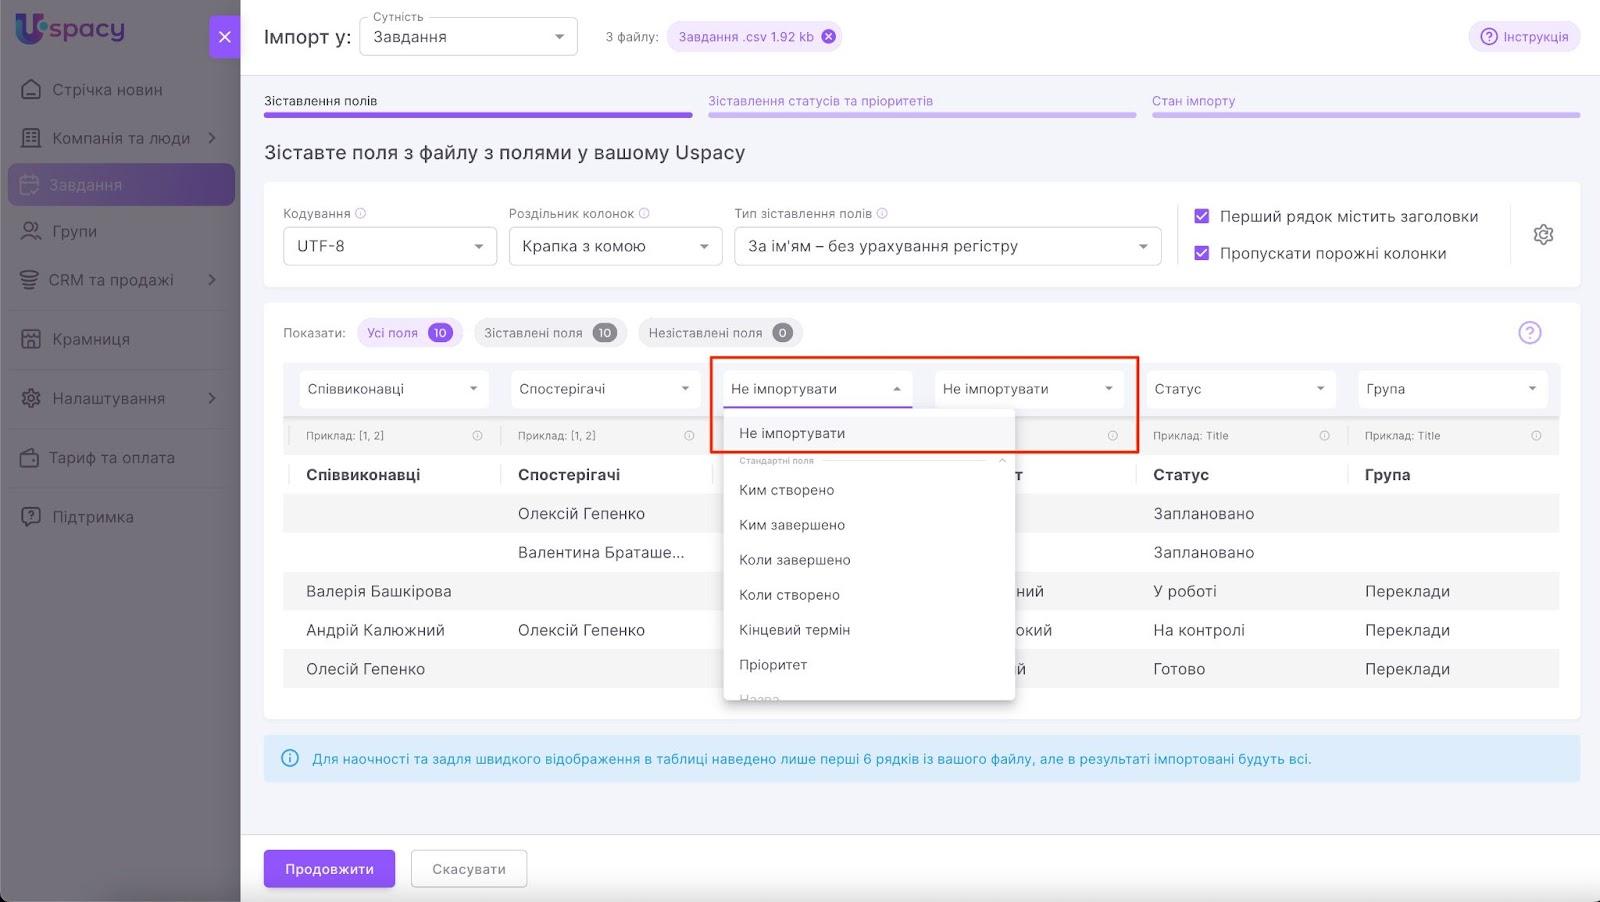Open the Кодування UTF-8 dropdown
Image resolution: width=1600 pixels, height=902 pixels.
click(x=389, y=247)
